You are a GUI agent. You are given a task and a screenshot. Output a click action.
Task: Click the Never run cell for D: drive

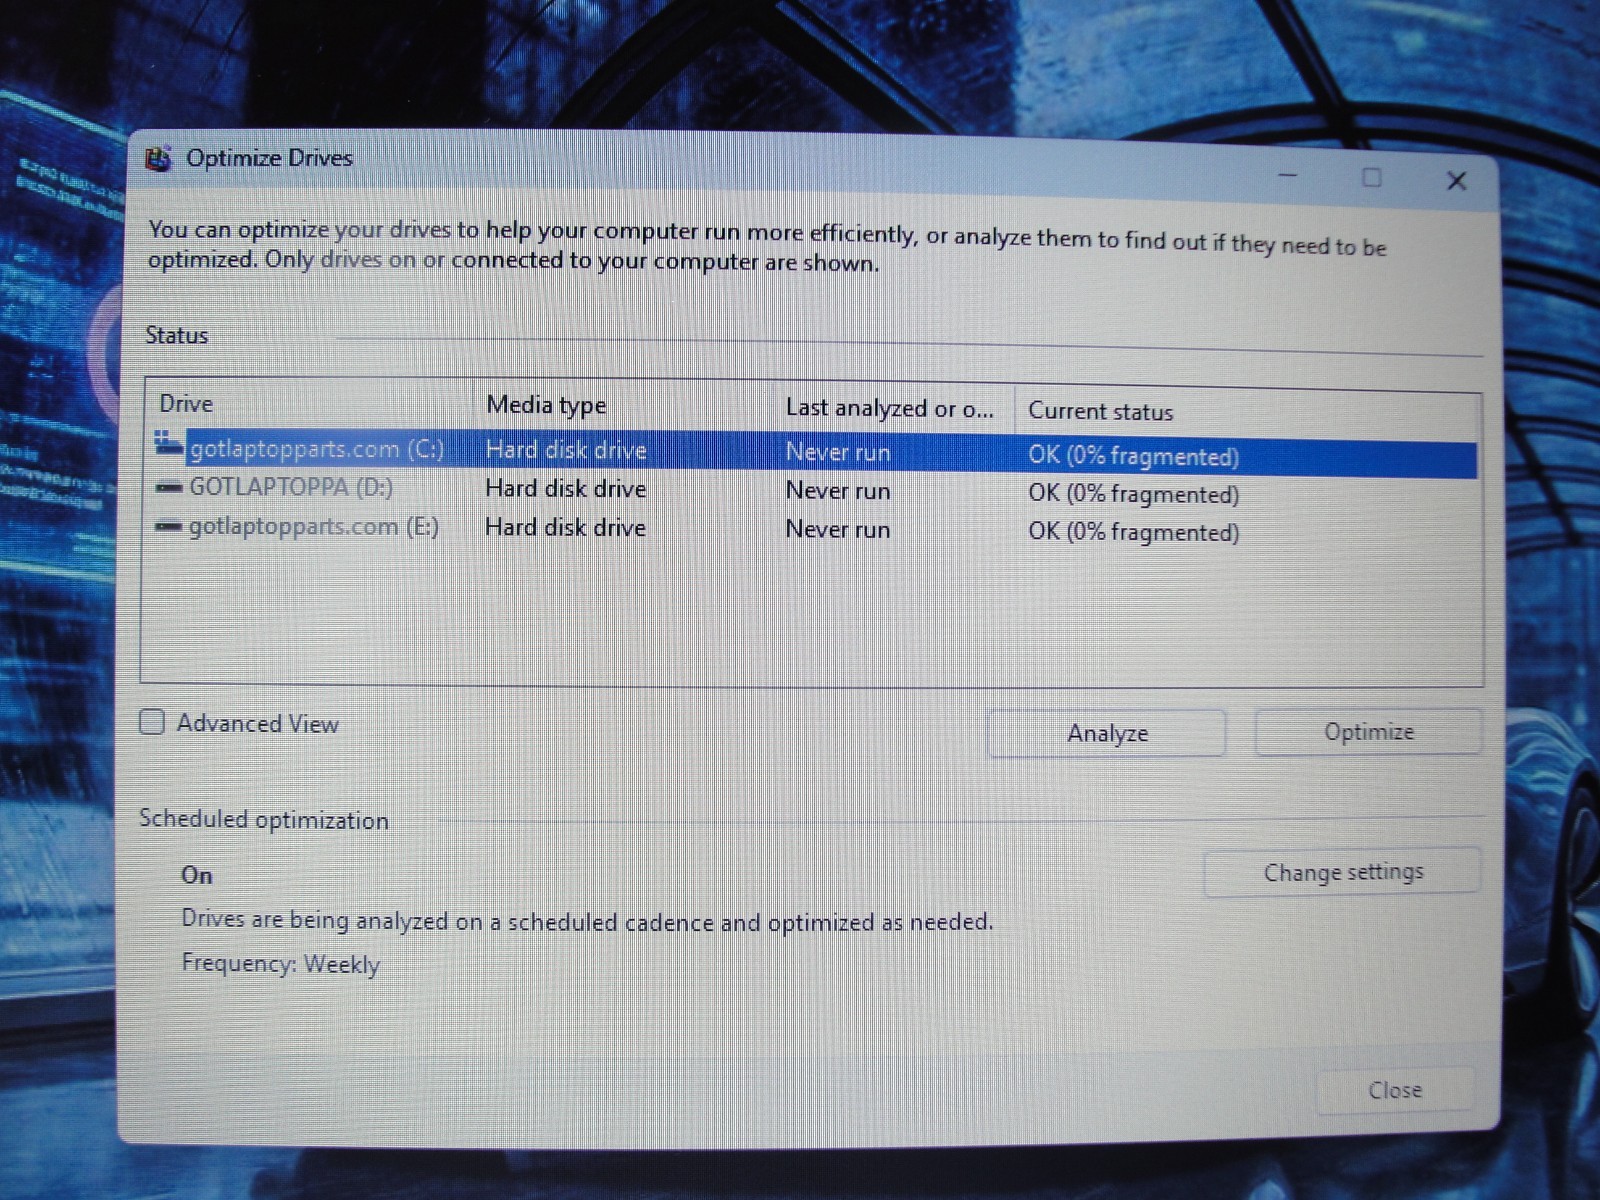tap(837, 491)
